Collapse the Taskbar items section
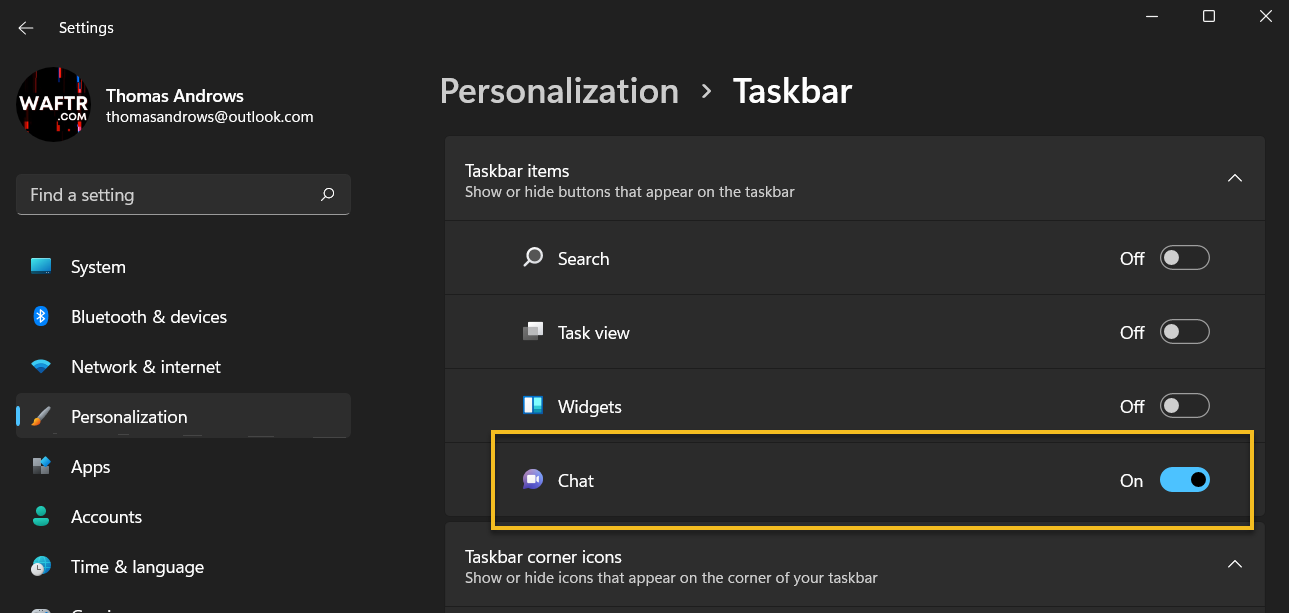 tap(1234, 178)
